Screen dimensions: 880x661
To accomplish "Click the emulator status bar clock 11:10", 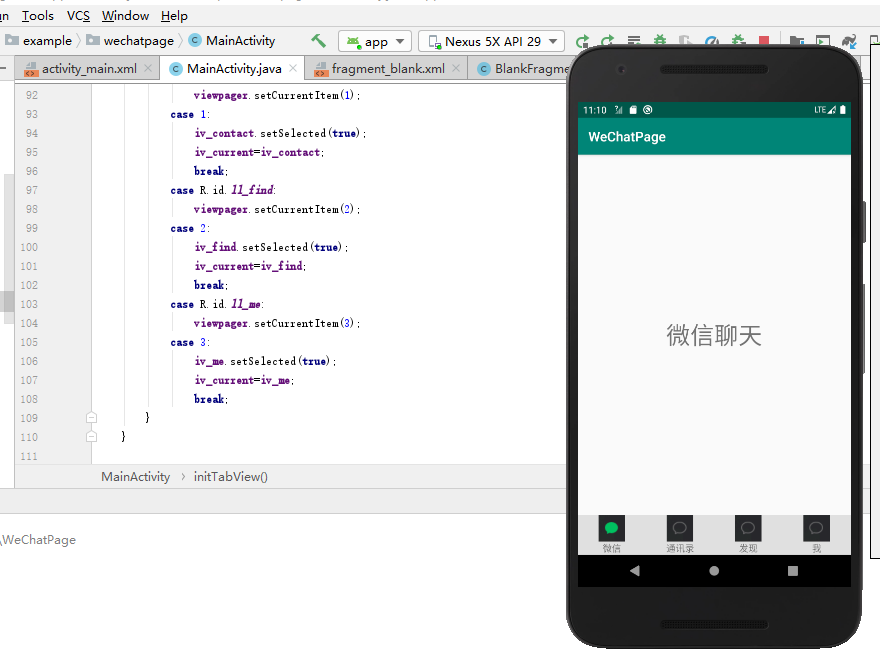I will tap(594, 110).
